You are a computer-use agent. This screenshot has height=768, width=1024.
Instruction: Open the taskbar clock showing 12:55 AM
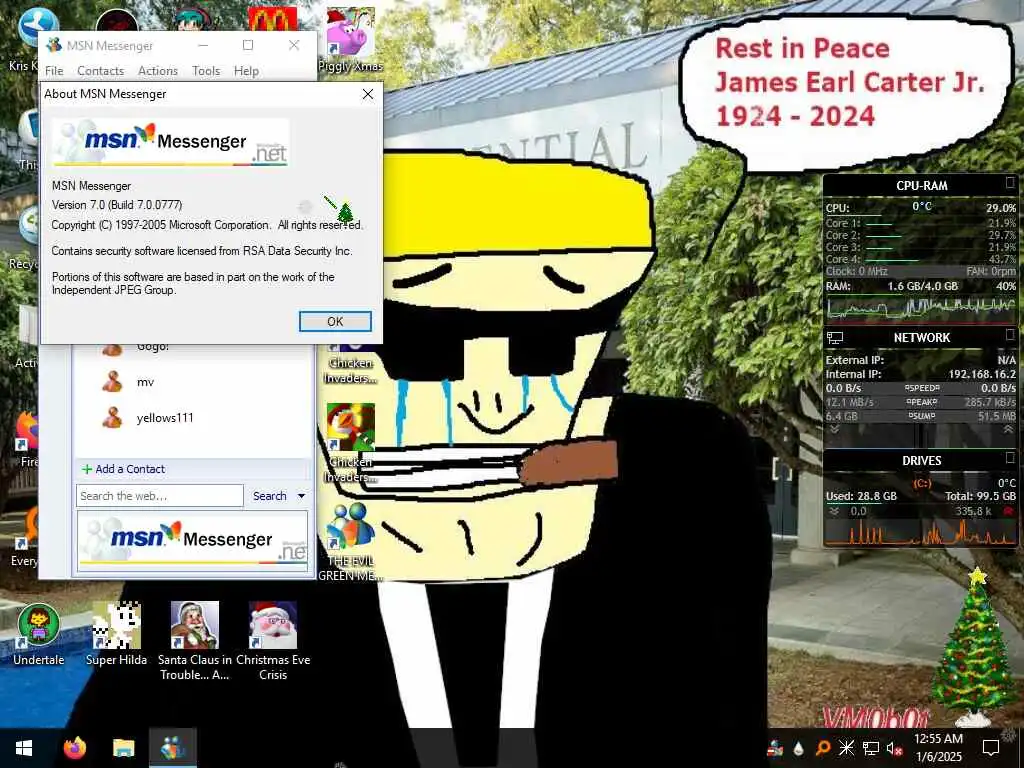pos(938,748)
